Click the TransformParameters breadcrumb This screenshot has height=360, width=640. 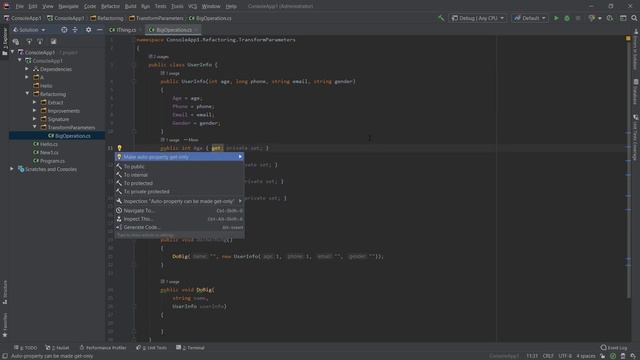pyautogui.click(x=156, y=18)
